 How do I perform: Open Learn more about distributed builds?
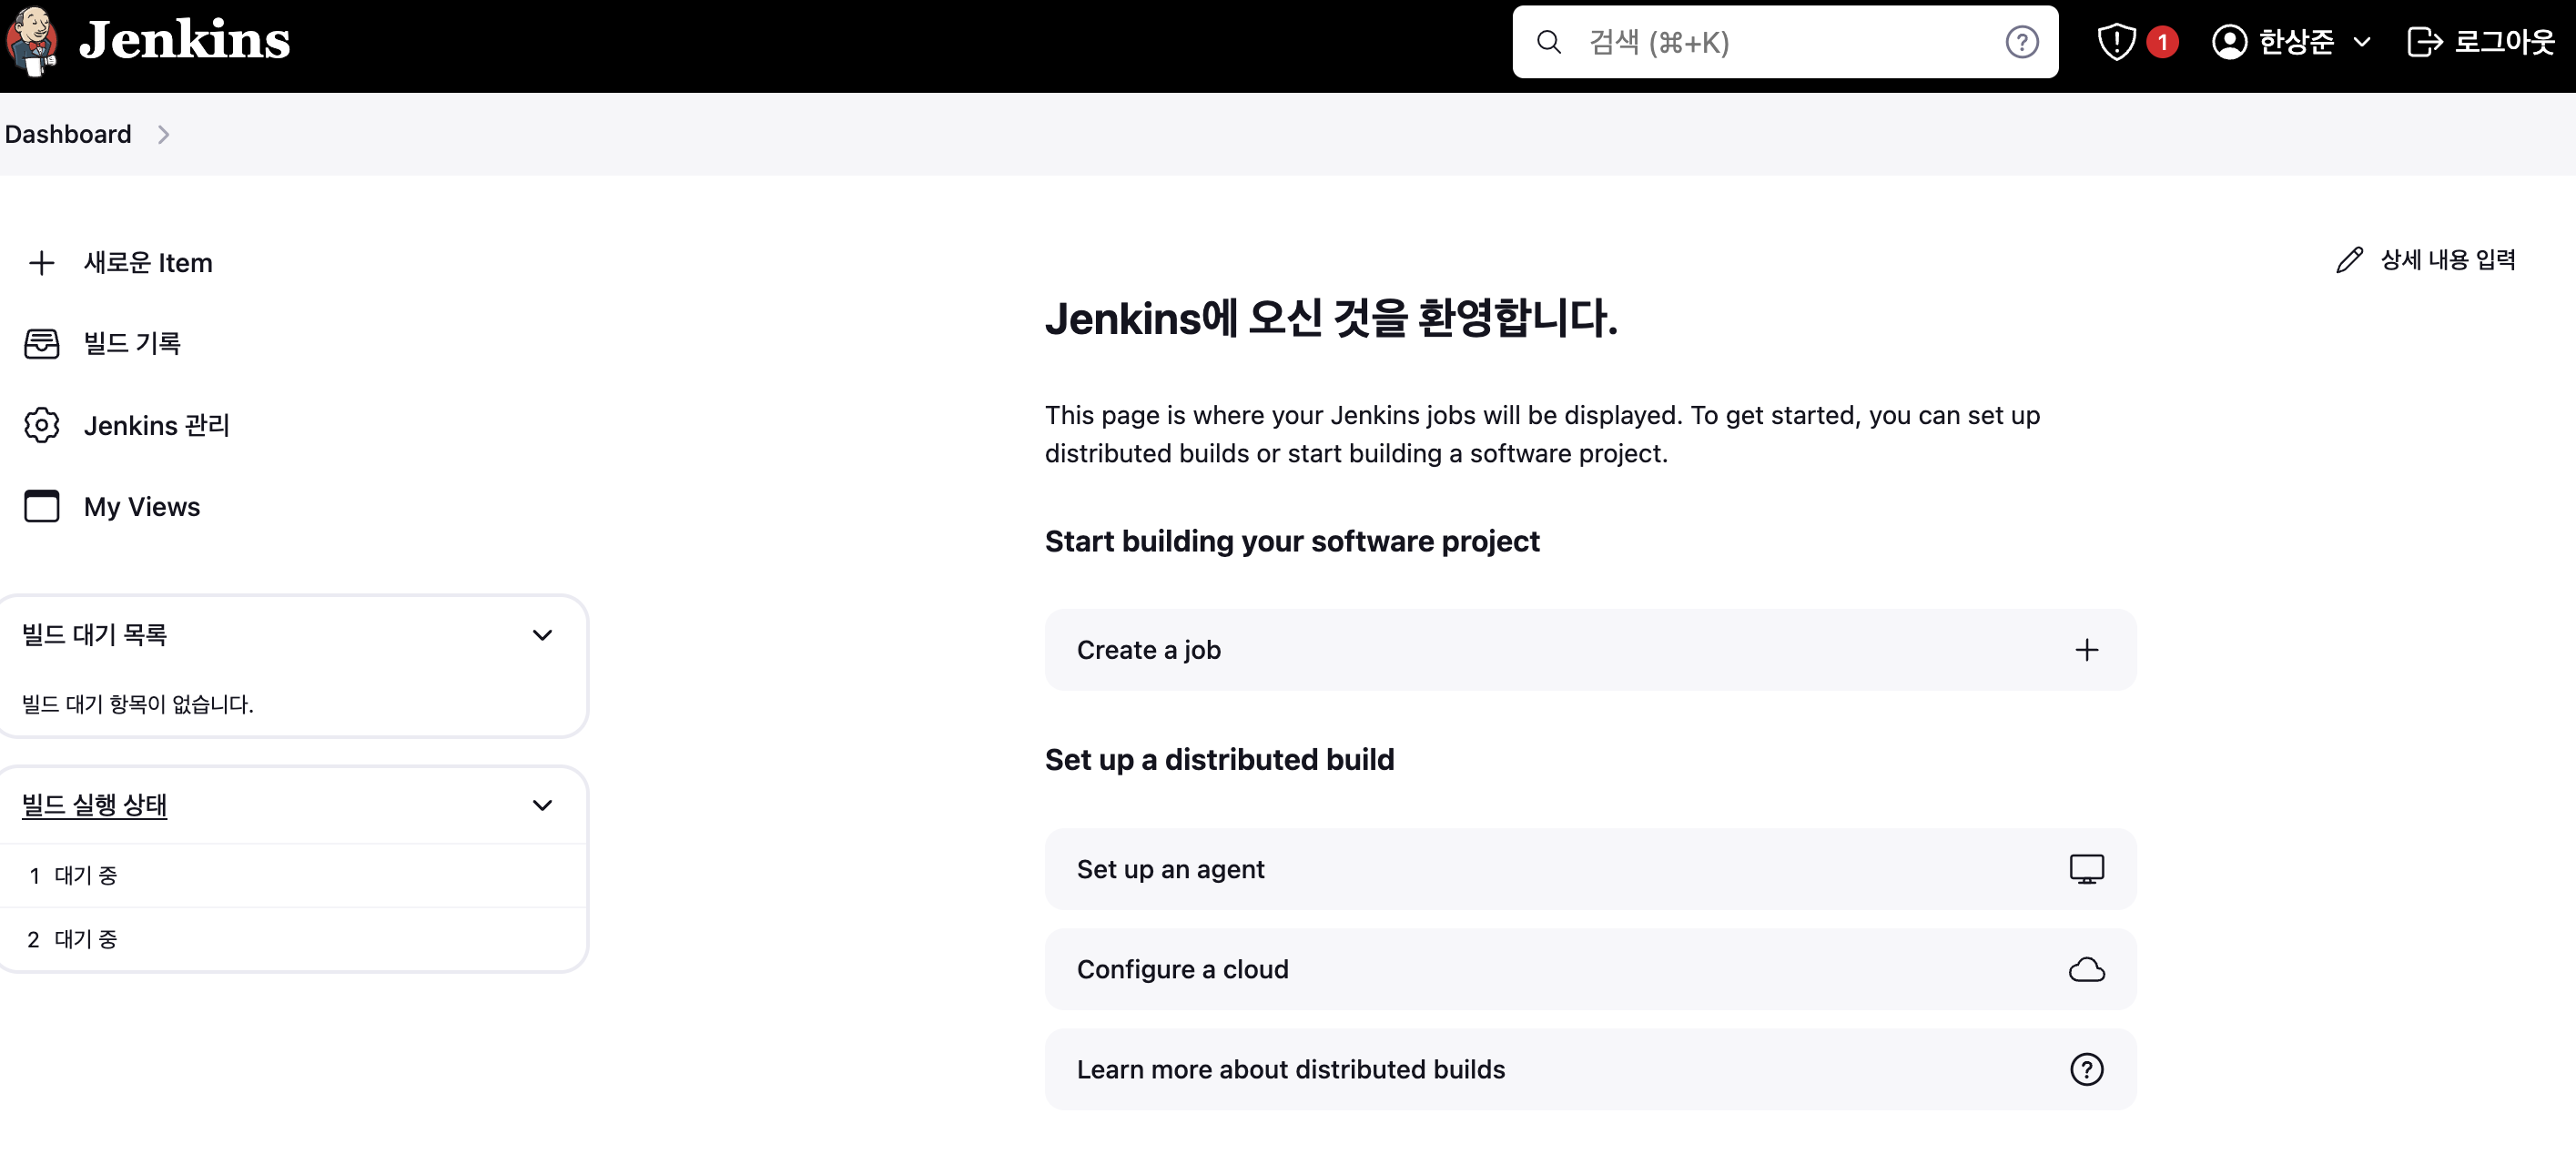point(1291,1069)
